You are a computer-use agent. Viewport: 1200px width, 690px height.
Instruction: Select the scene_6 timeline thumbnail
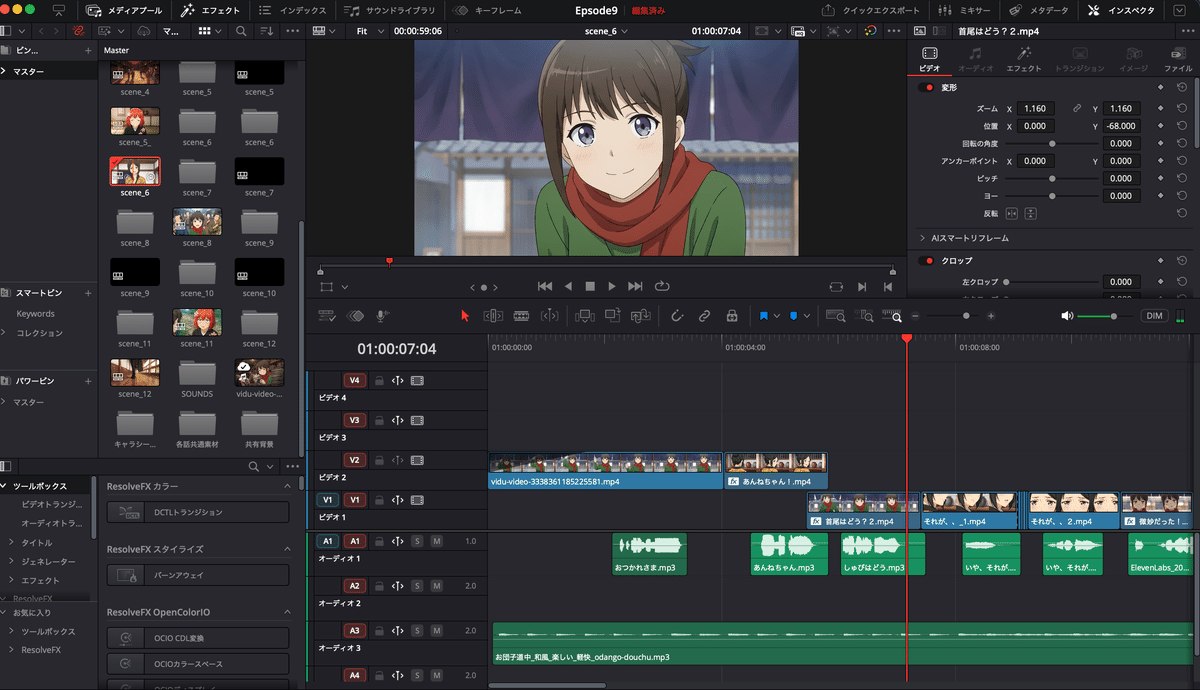[134, 171]
